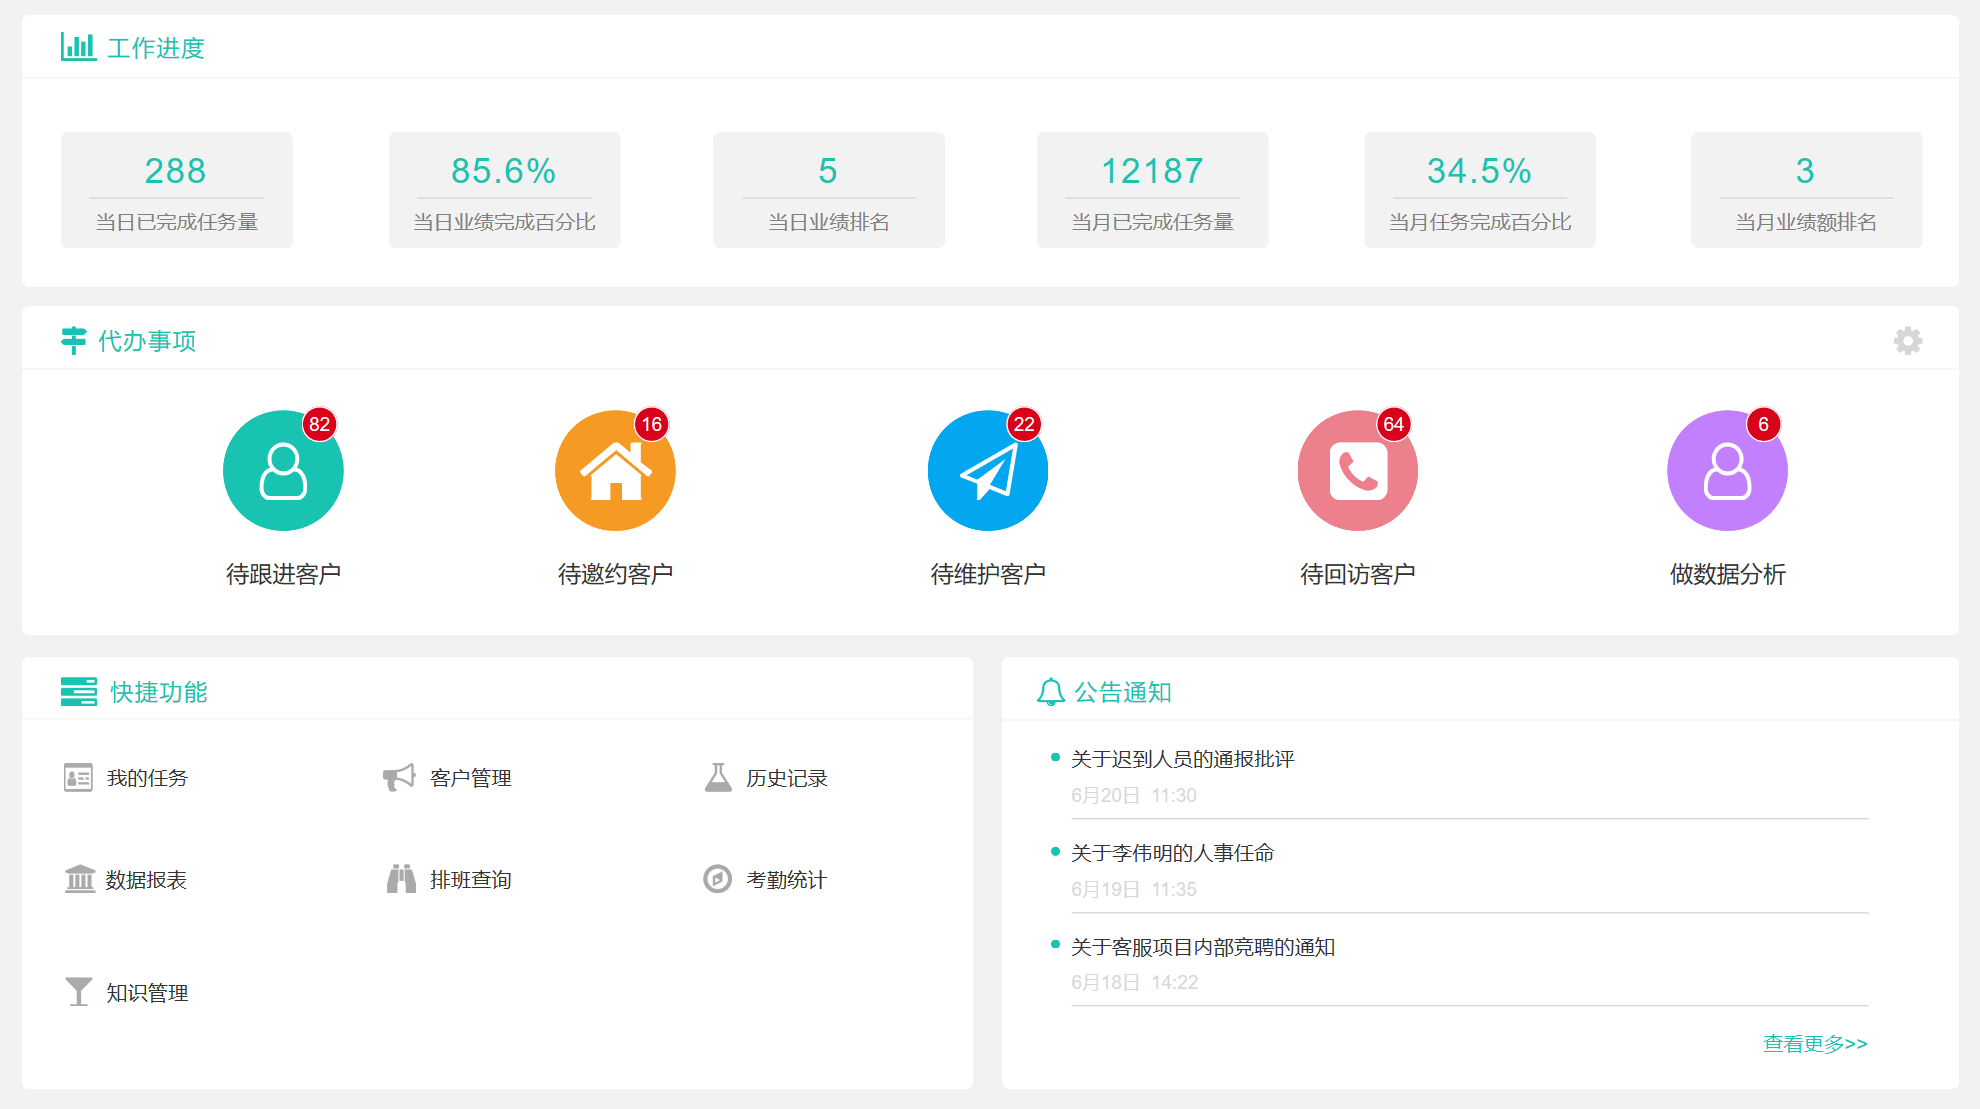Click the 工作进度 bar chart icon
Screen dimensions: 1980x1109
[x=78, y=45]
